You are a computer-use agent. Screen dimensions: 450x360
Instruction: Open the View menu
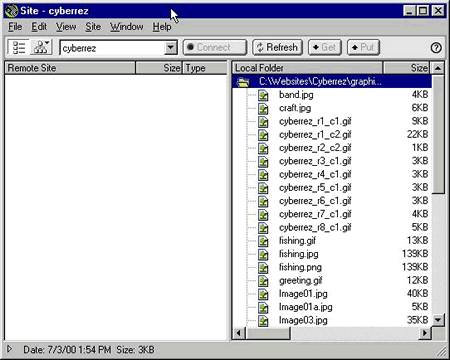(66, 27)
